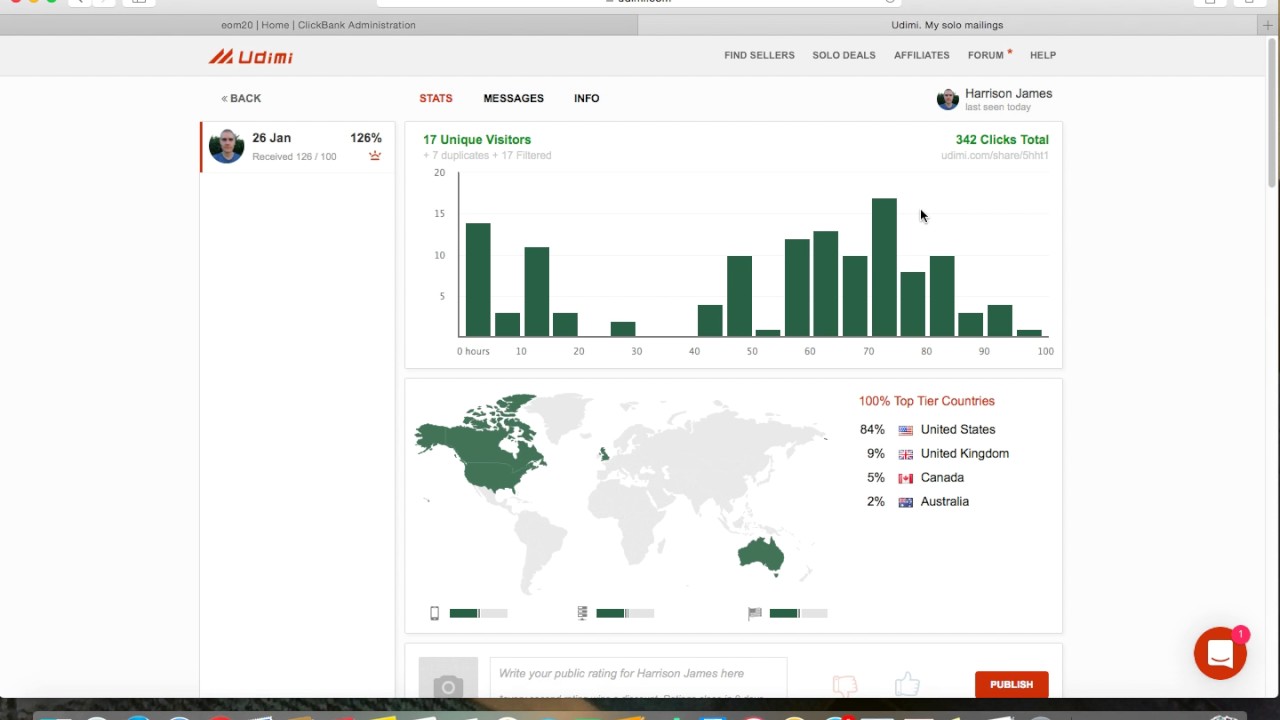Screen dimensions: 1280x720
Task: Click '17 Unique Visitors' text
Action: (x=477, y=139)
